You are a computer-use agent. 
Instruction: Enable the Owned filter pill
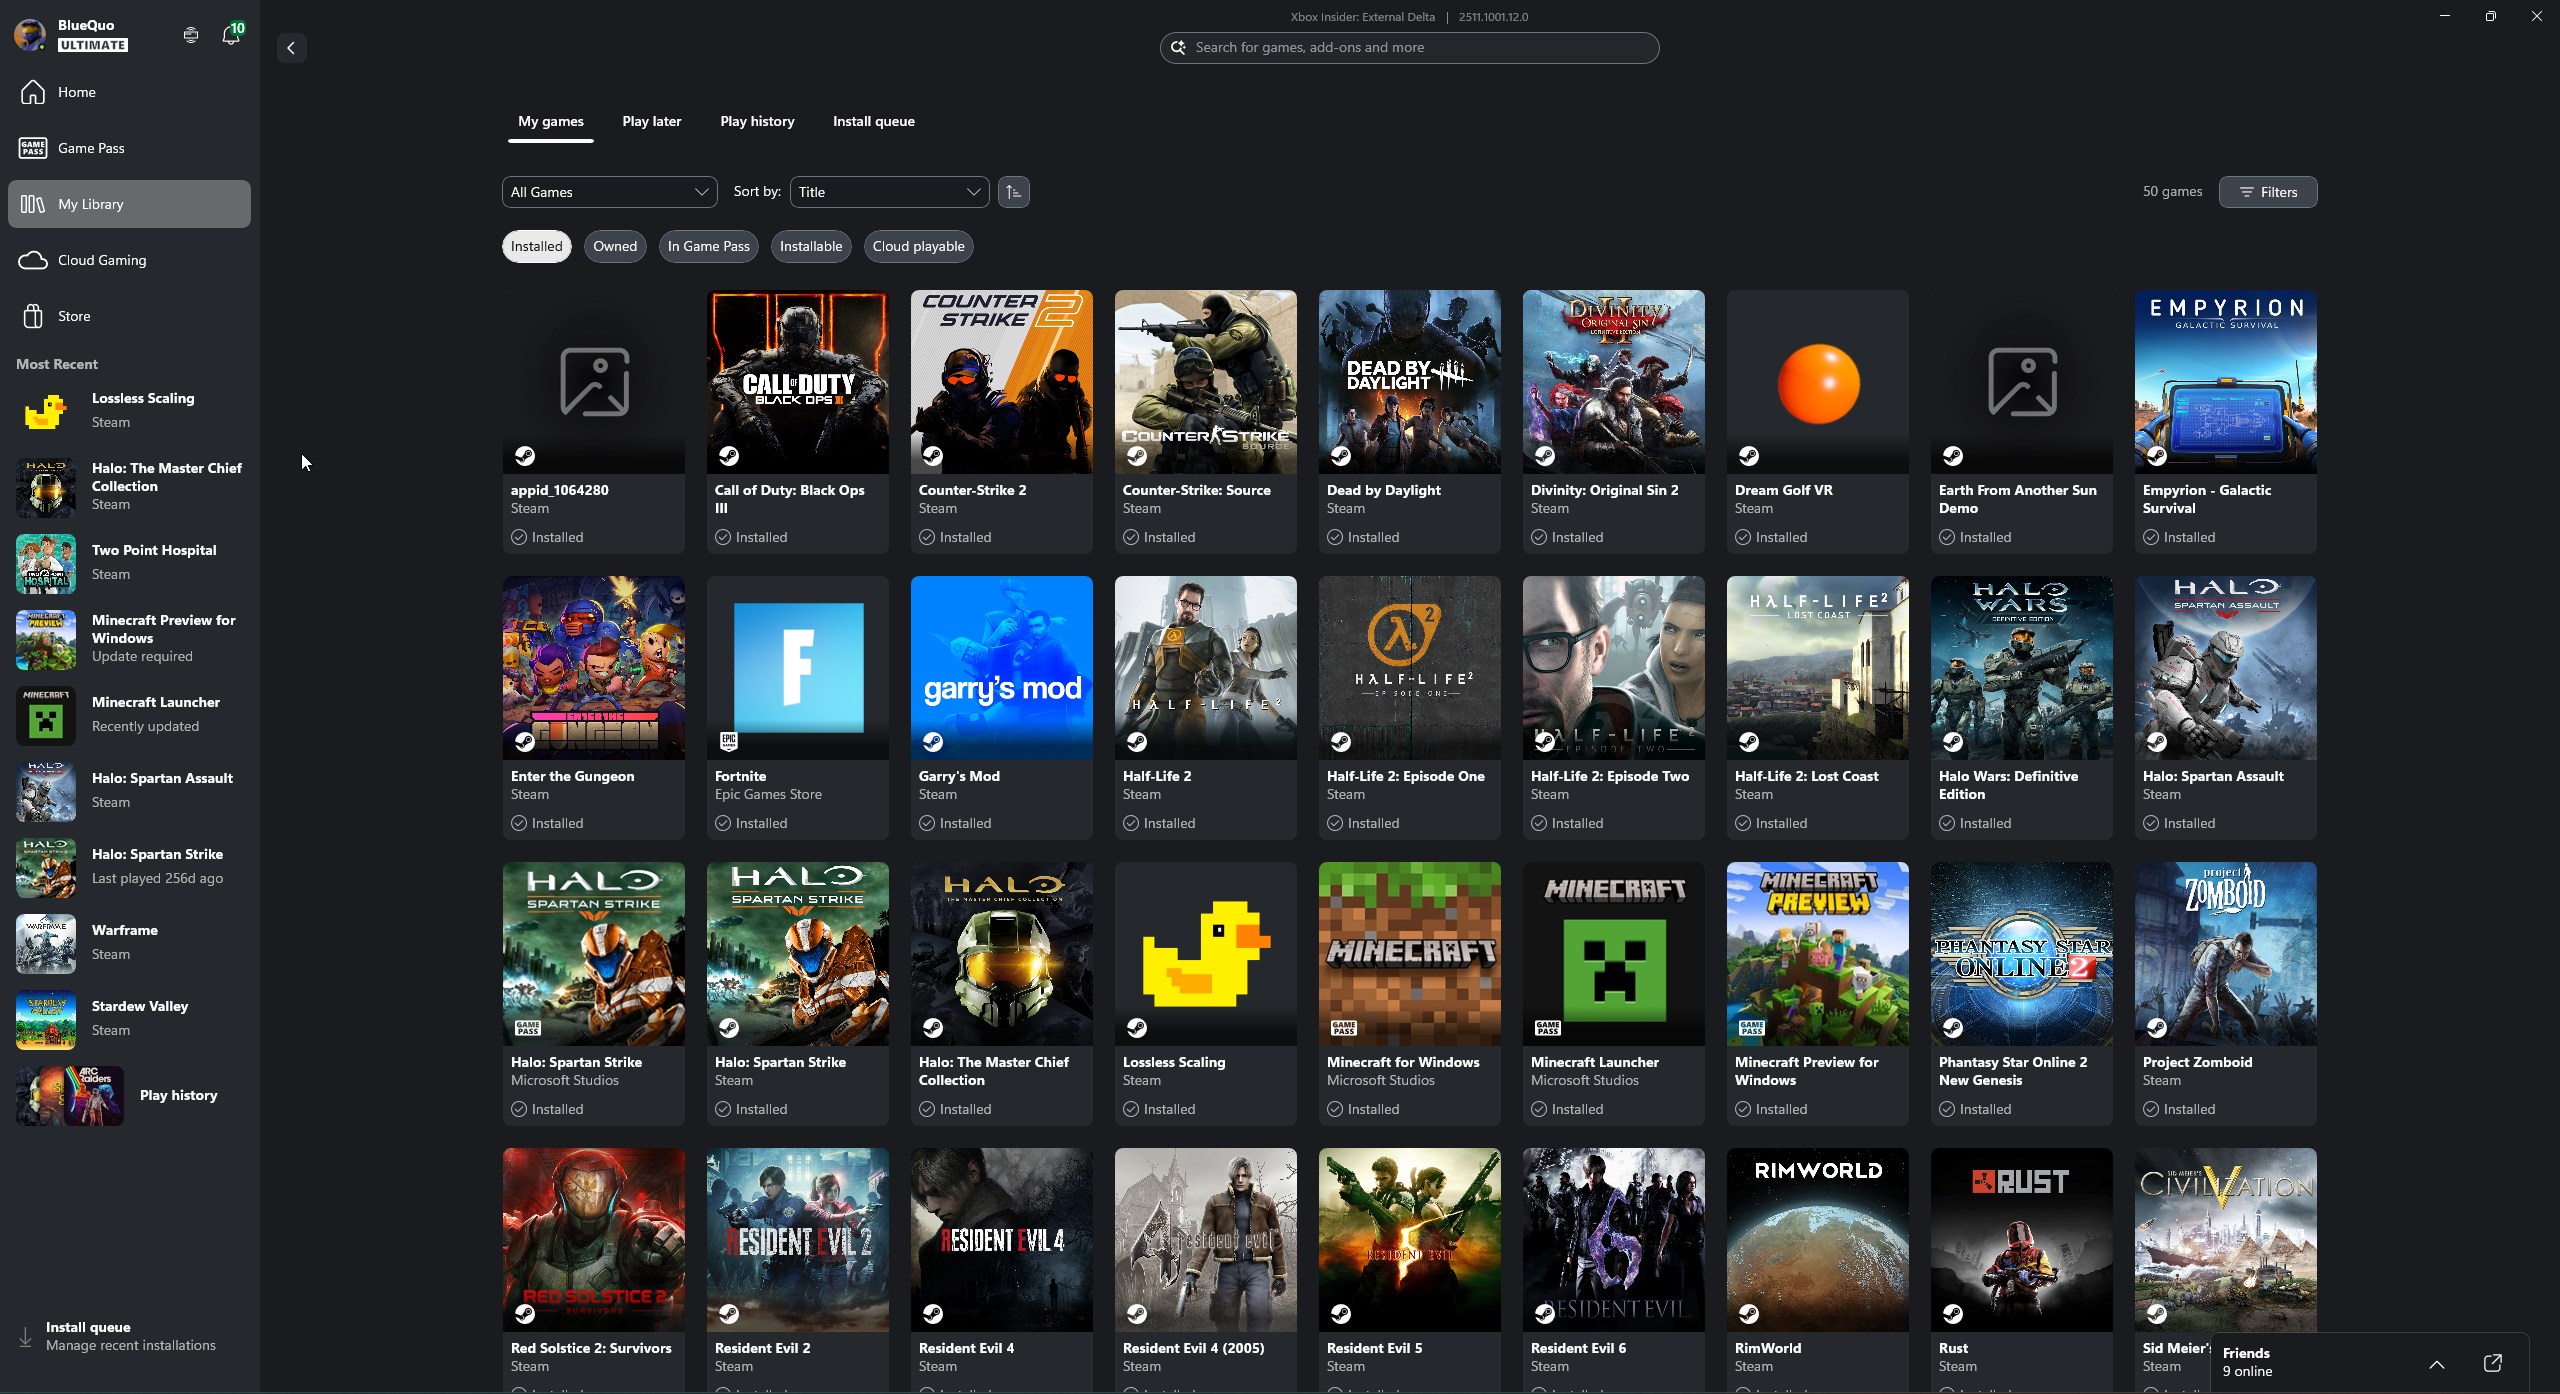click(614, 246)
